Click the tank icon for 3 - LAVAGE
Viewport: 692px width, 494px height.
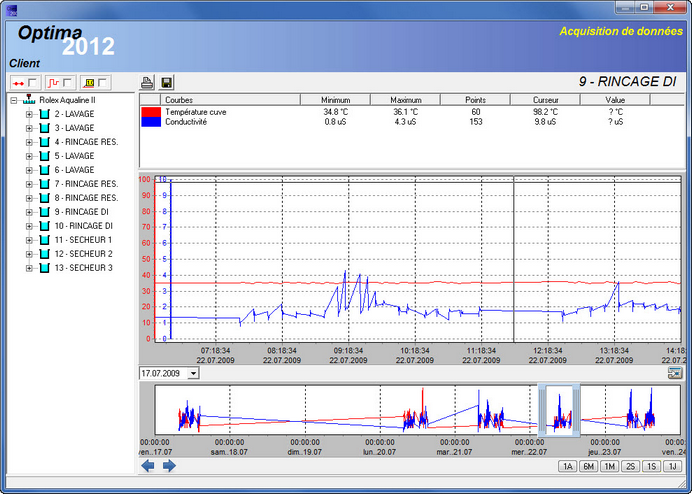click(x=45, y=128)
